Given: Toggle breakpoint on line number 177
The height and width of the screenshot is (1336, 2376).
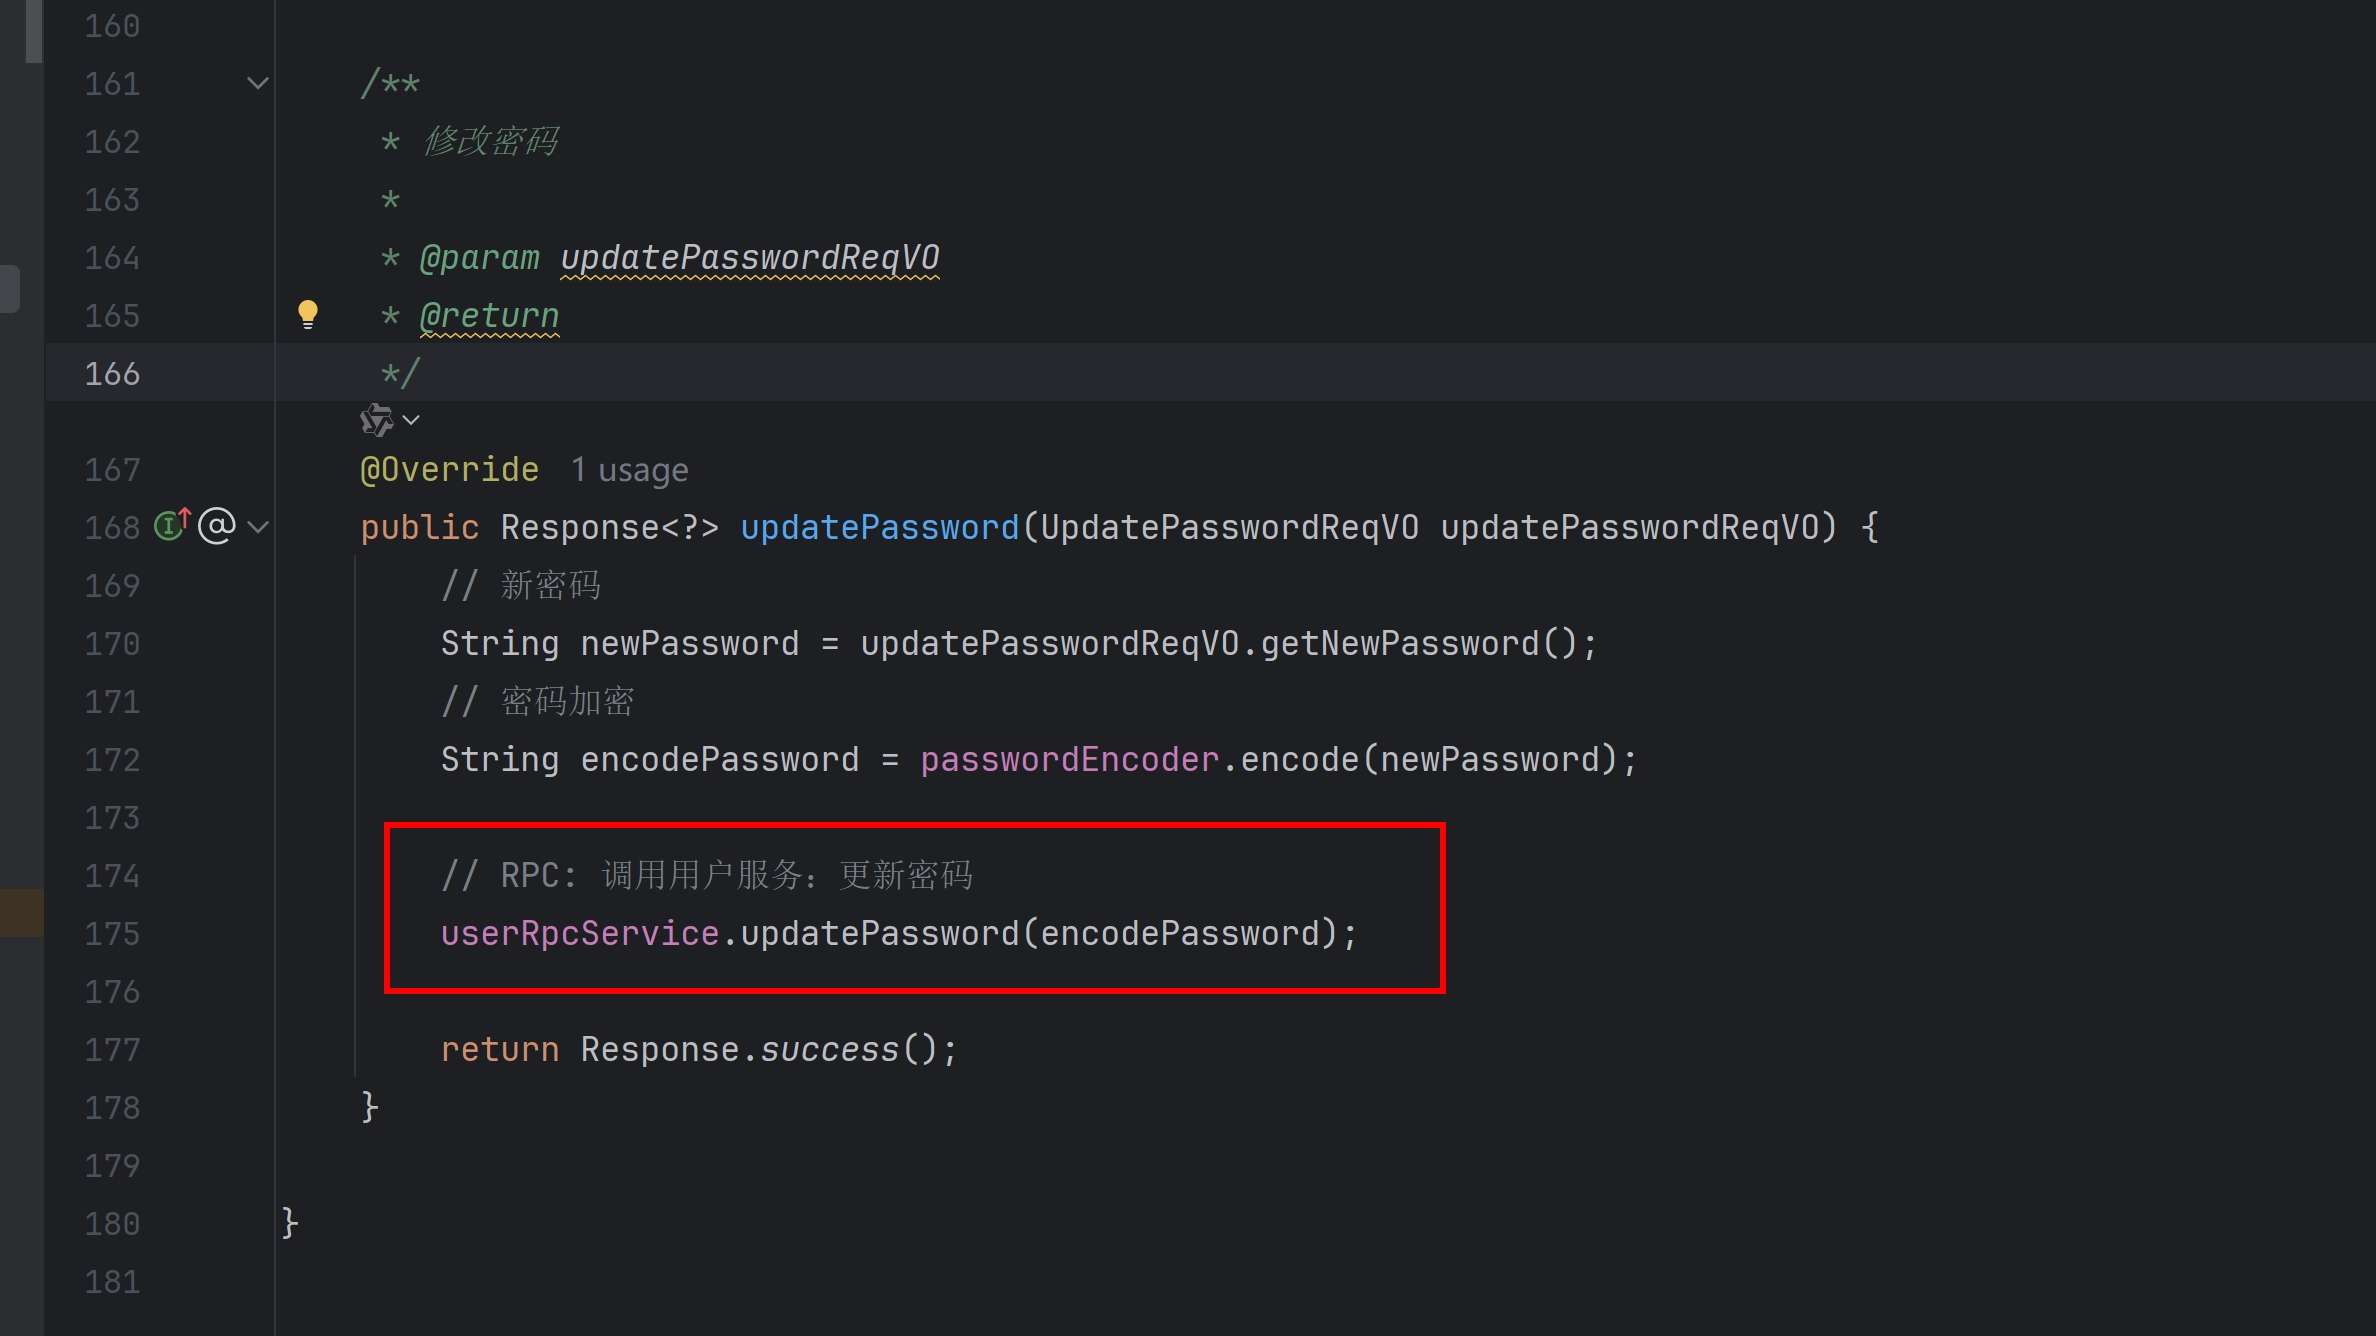Looking at the screenshot, I should pos(112,1050).
